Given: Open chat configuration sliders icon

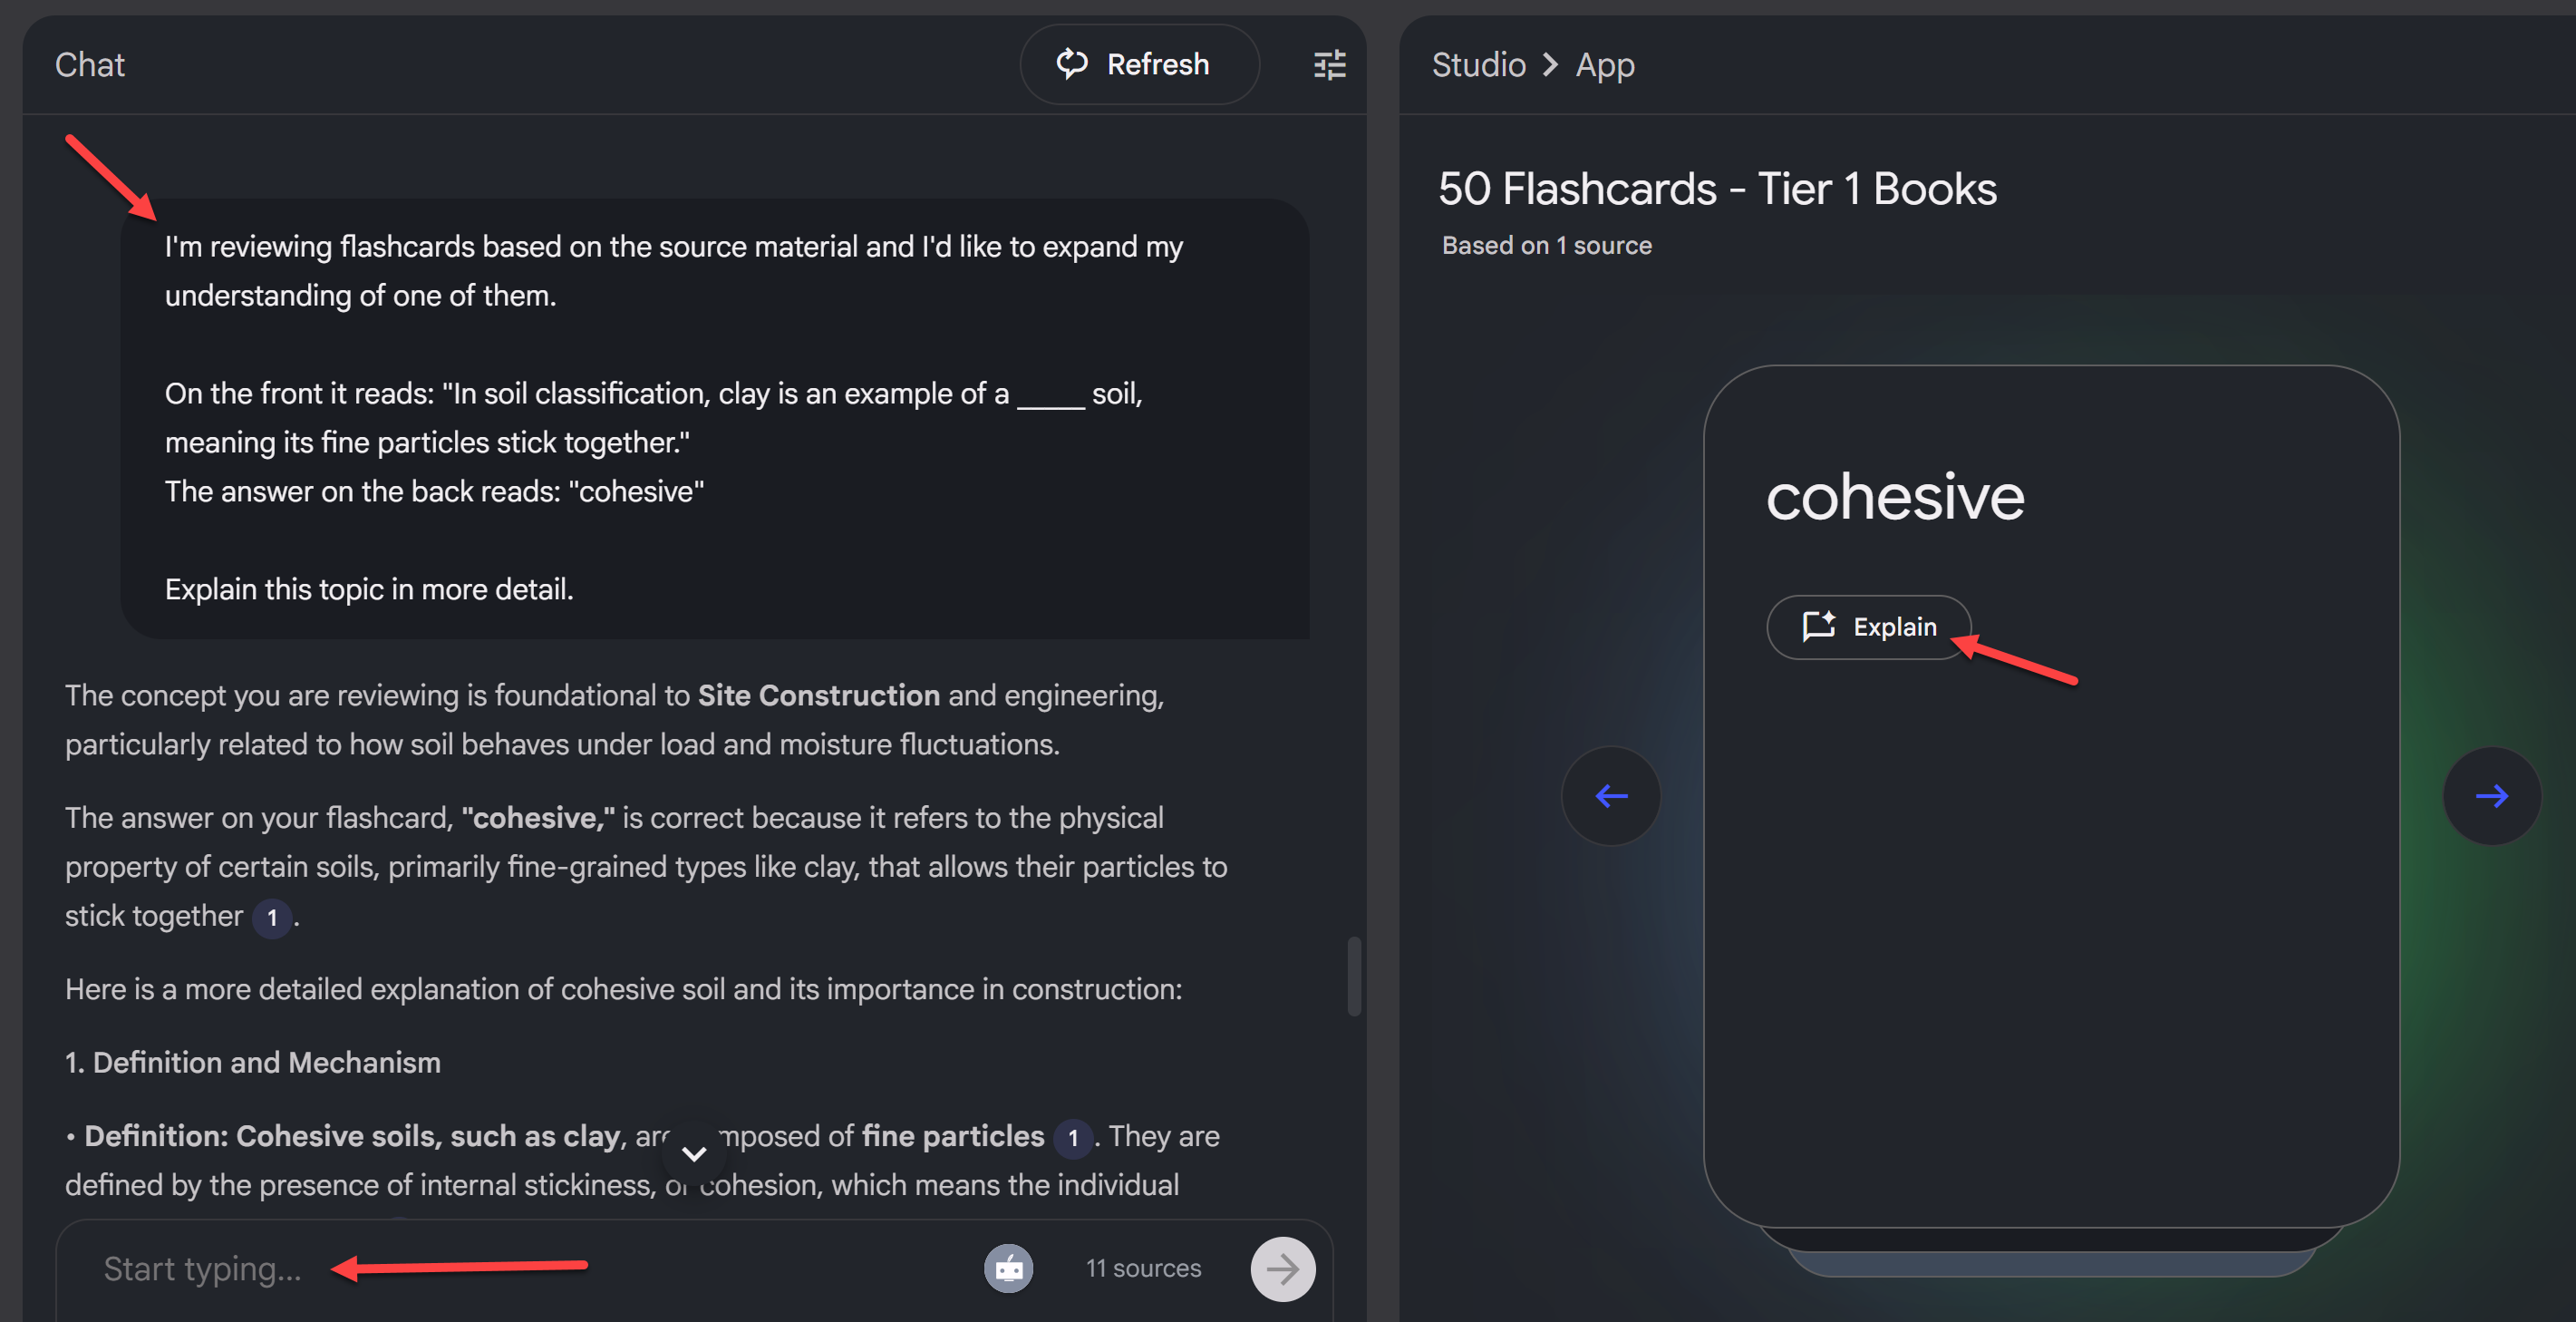Looking at the screenshot, I should pos(1329,65).
